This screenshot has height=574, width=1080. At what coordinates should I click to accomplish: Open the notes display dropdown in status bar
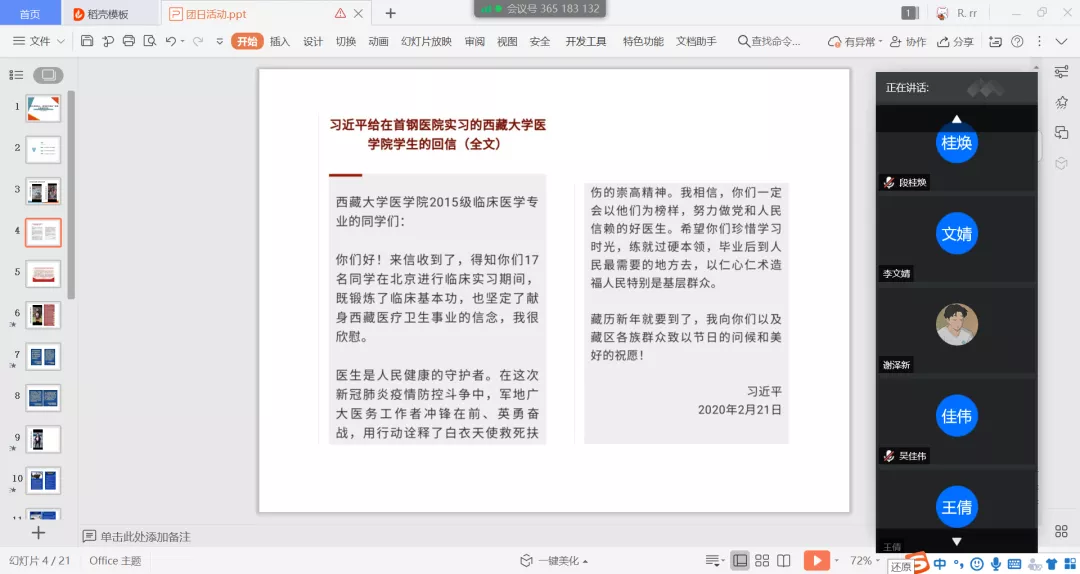click(715, 561)
